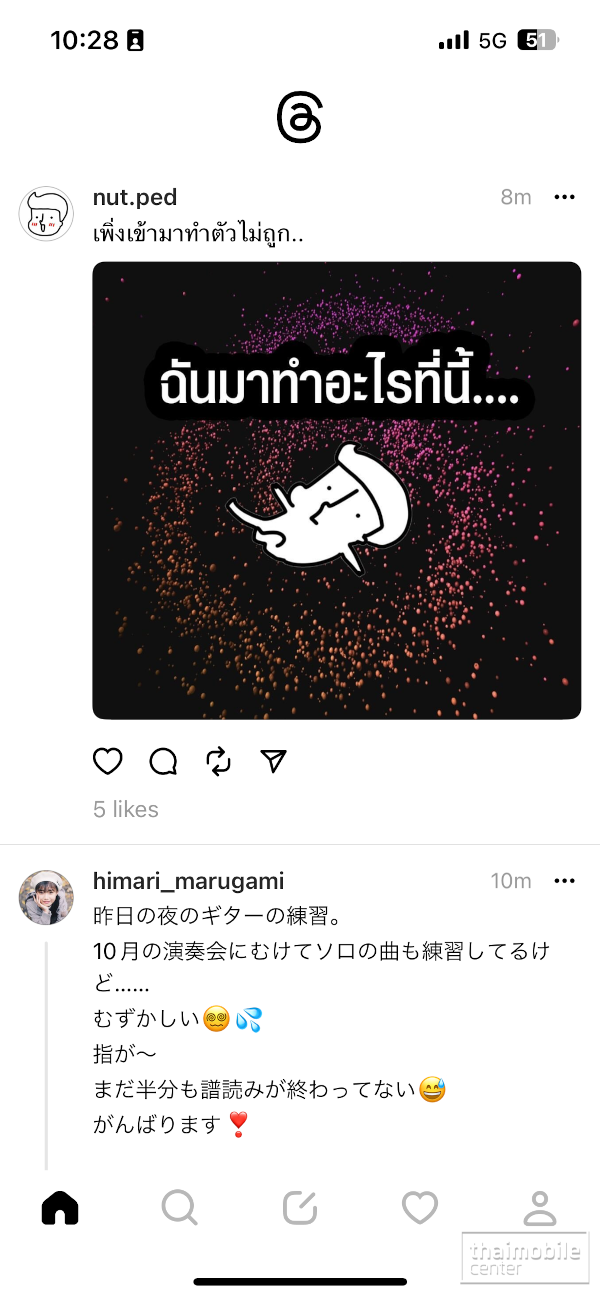This screenshot has height=1298, width=600.
Task: Open the nut.ped post image
Action: (336, 490)
